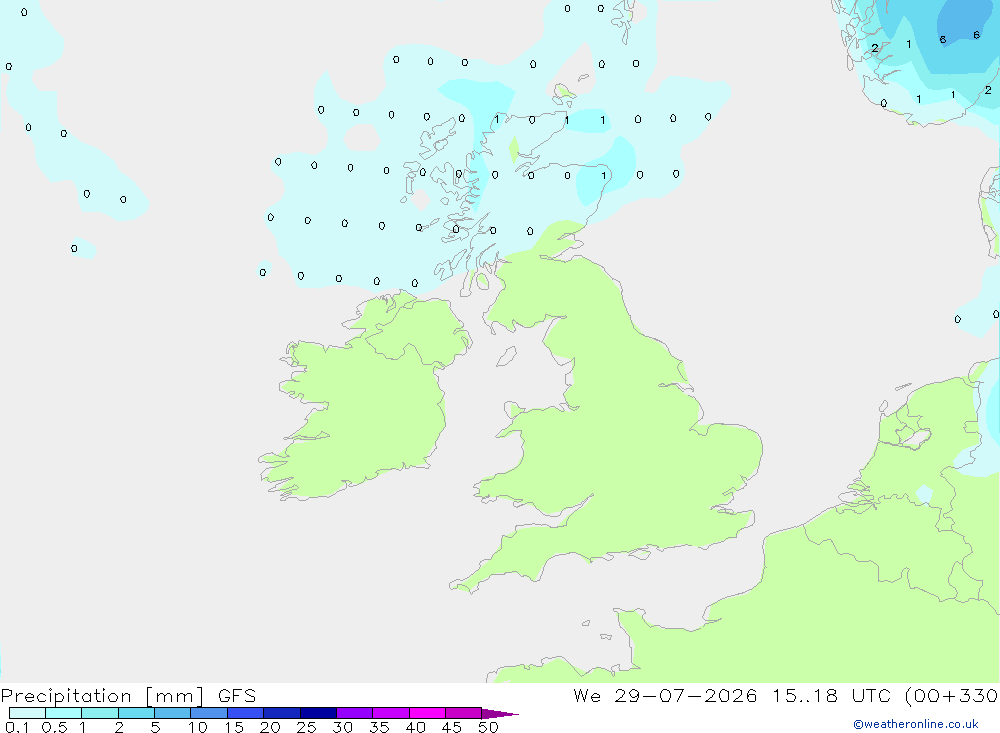Select the 10–15 mm legend swatch
This screenshot has height=733, width=1000.
[209, 713]
